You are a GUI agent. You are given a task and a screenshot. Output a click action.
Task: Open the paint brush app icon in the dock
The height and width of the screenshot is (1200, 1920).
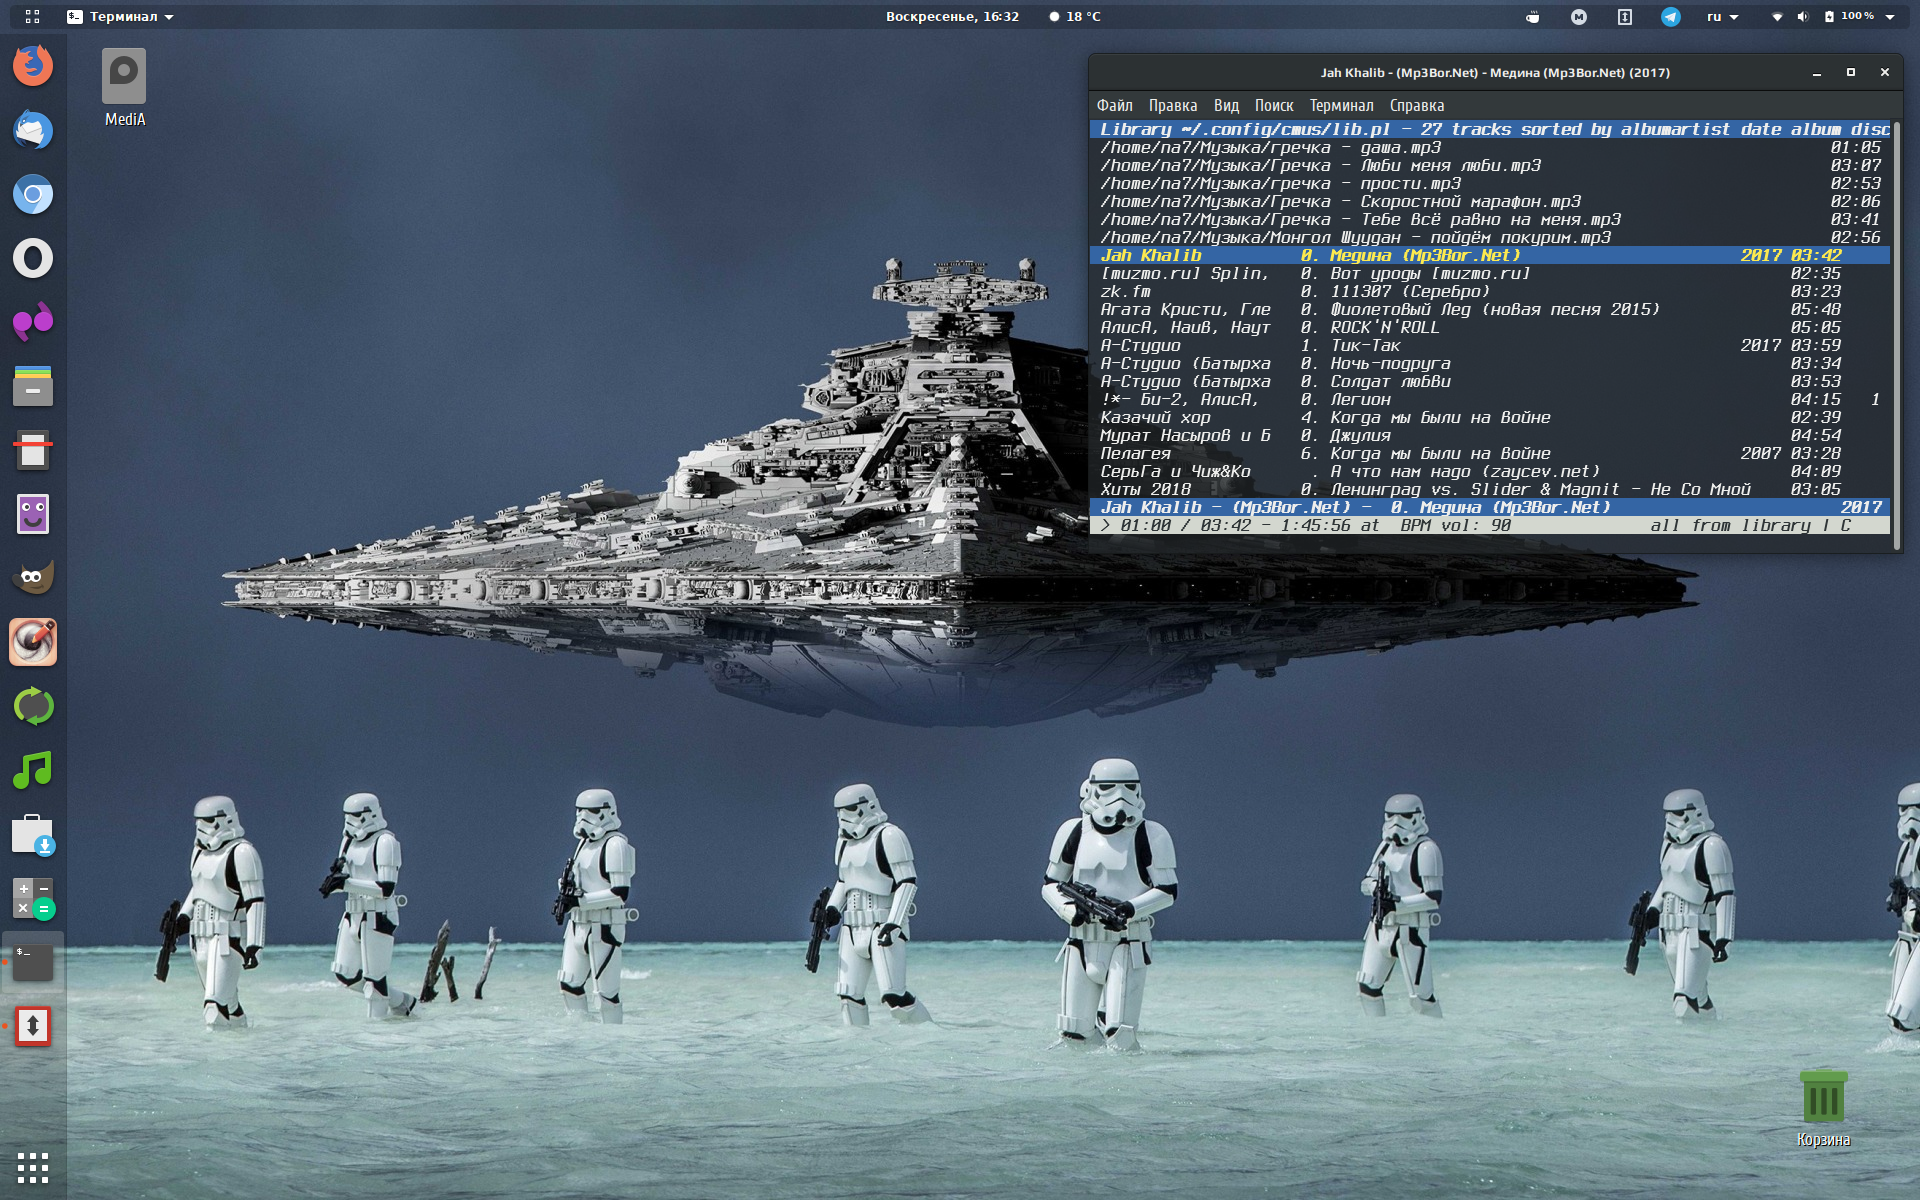coord(33,642)
